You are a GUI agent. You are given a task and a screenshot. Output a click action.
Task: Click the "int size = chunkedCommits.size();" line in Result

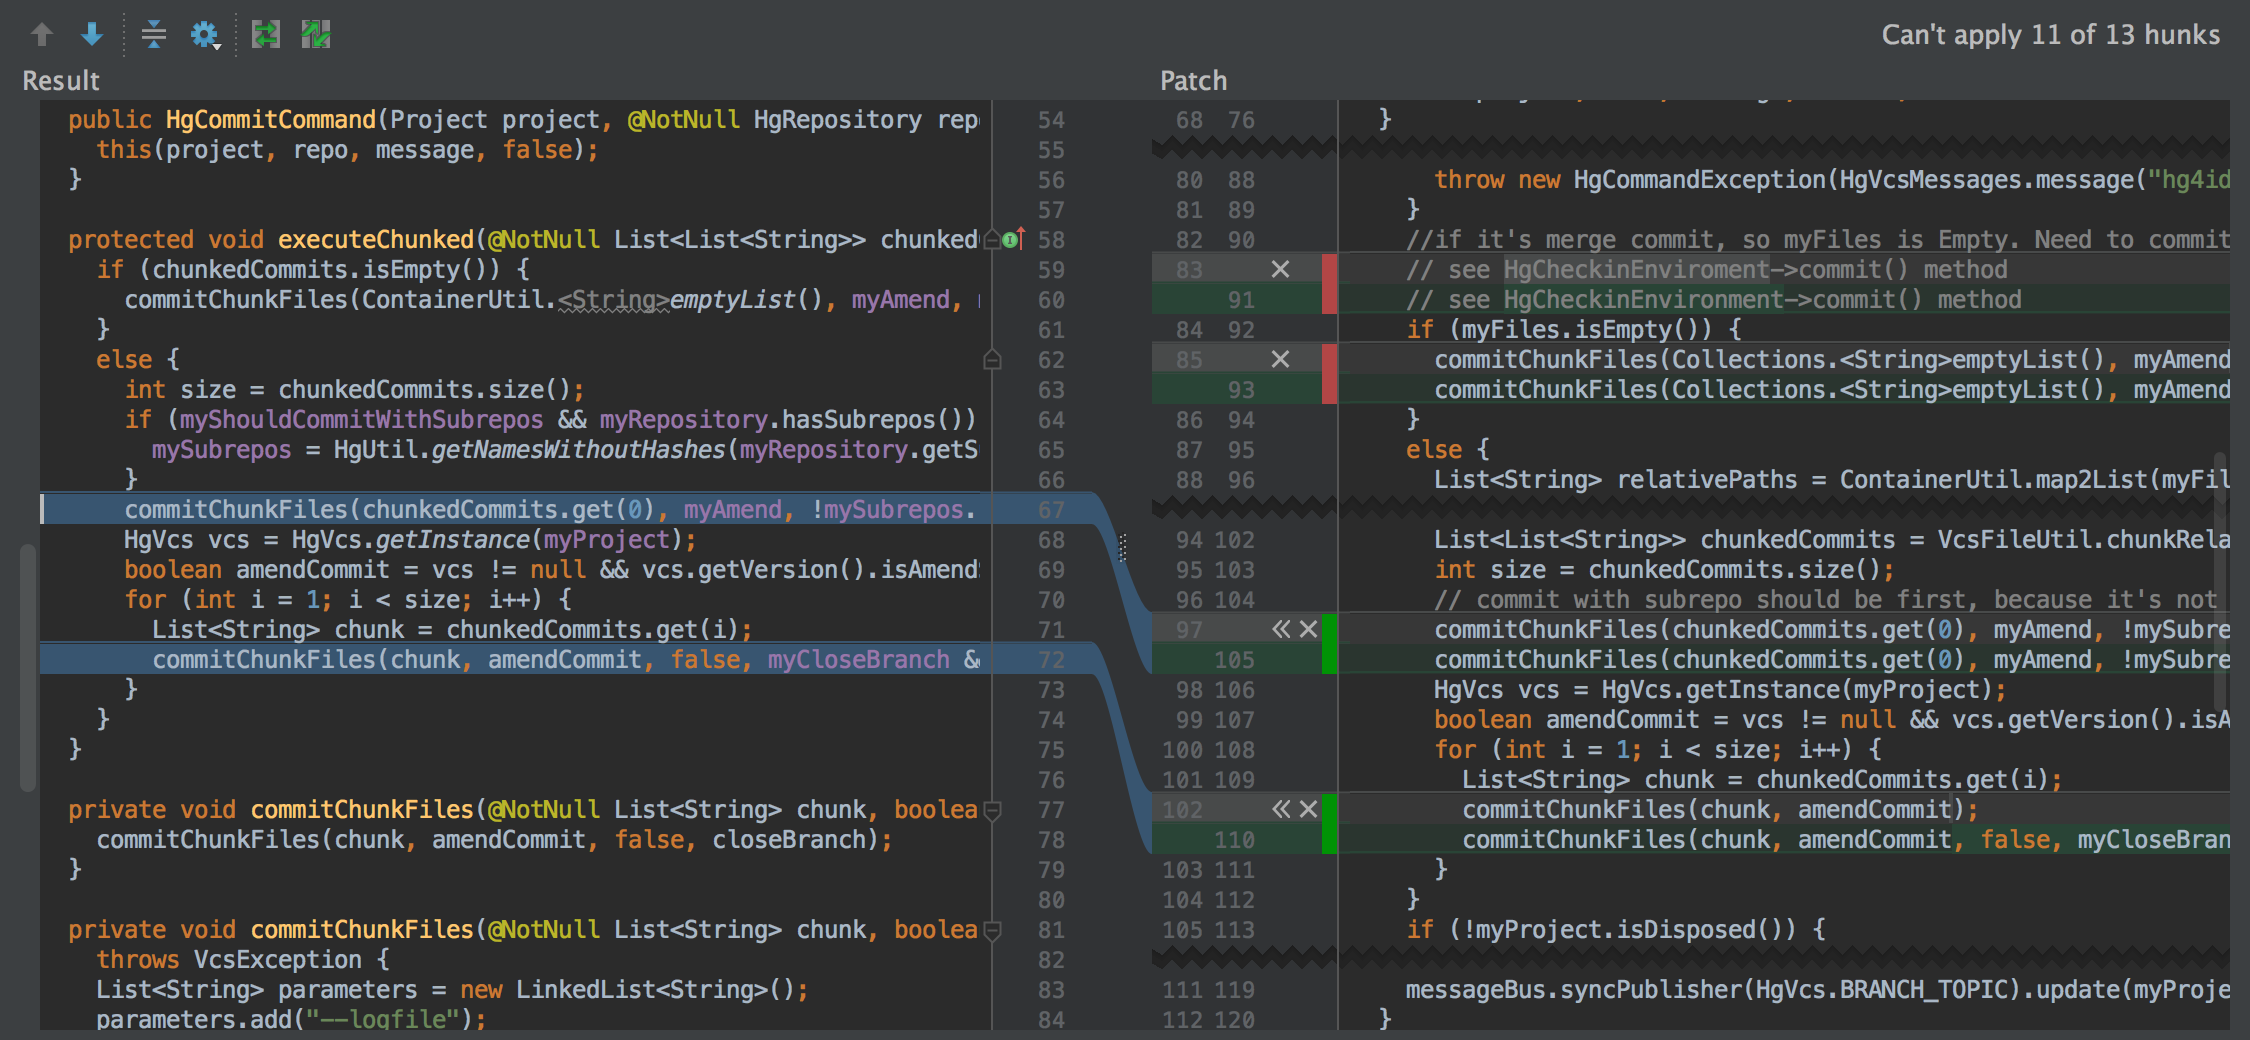[354, 389]
